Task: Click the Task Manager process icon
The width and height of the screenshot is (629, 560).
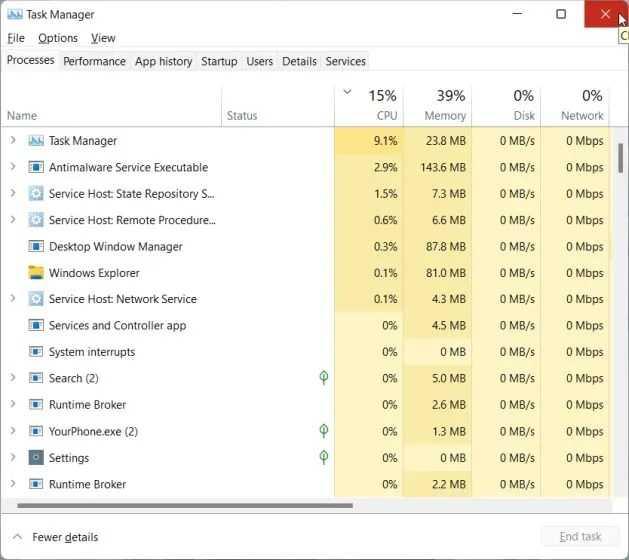Action: 36,140
